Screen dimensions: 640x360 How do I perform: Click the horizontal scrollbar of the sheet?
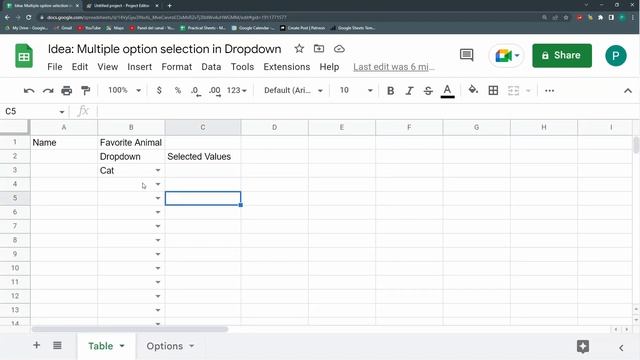[130, 329]
